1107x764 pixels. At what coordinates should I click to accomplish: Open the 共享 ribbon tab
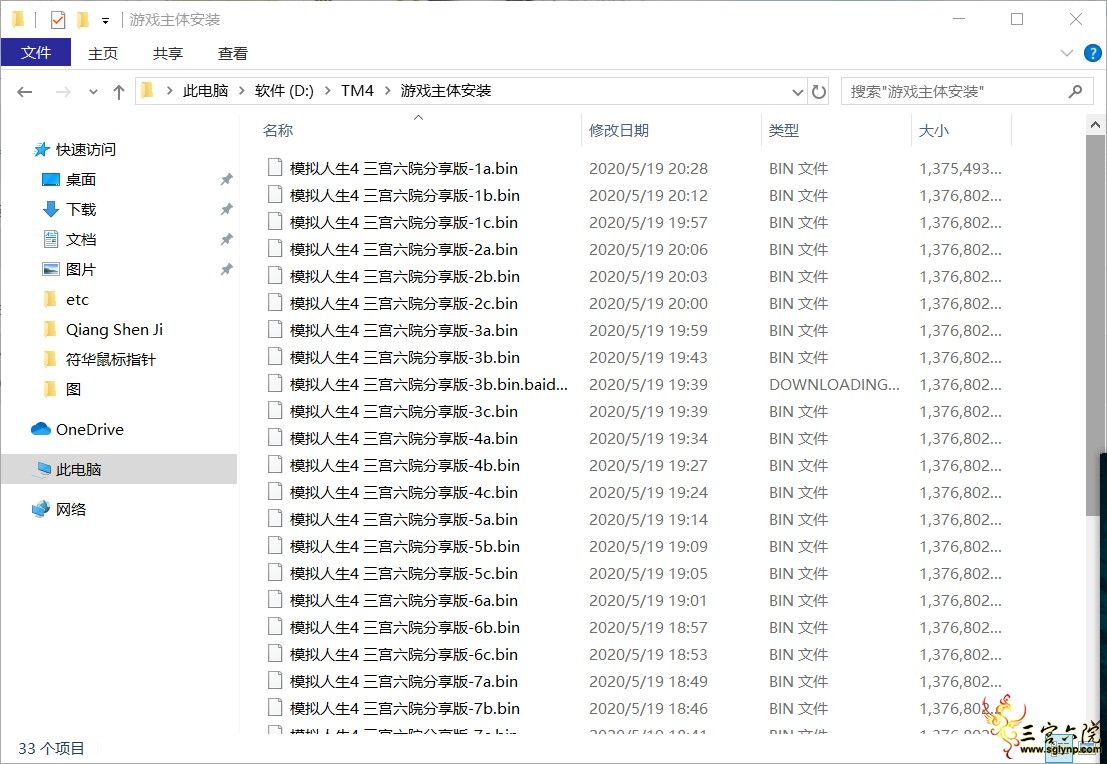pyautogui.click(x=167, y=54)
